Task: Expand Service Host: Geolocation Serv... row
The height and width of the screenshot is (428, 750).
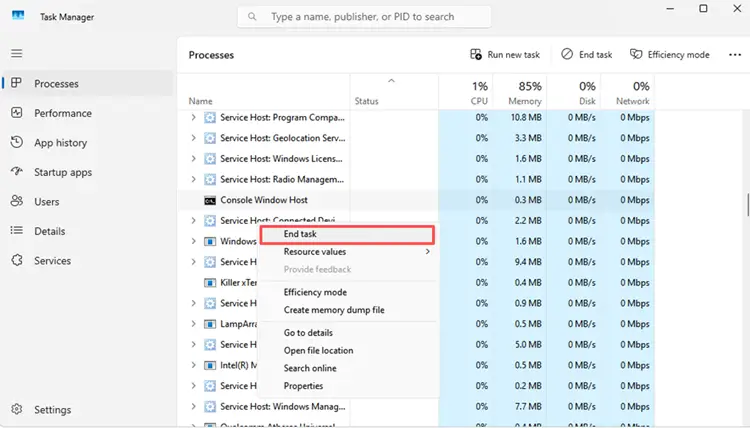Action: point(193,138)
